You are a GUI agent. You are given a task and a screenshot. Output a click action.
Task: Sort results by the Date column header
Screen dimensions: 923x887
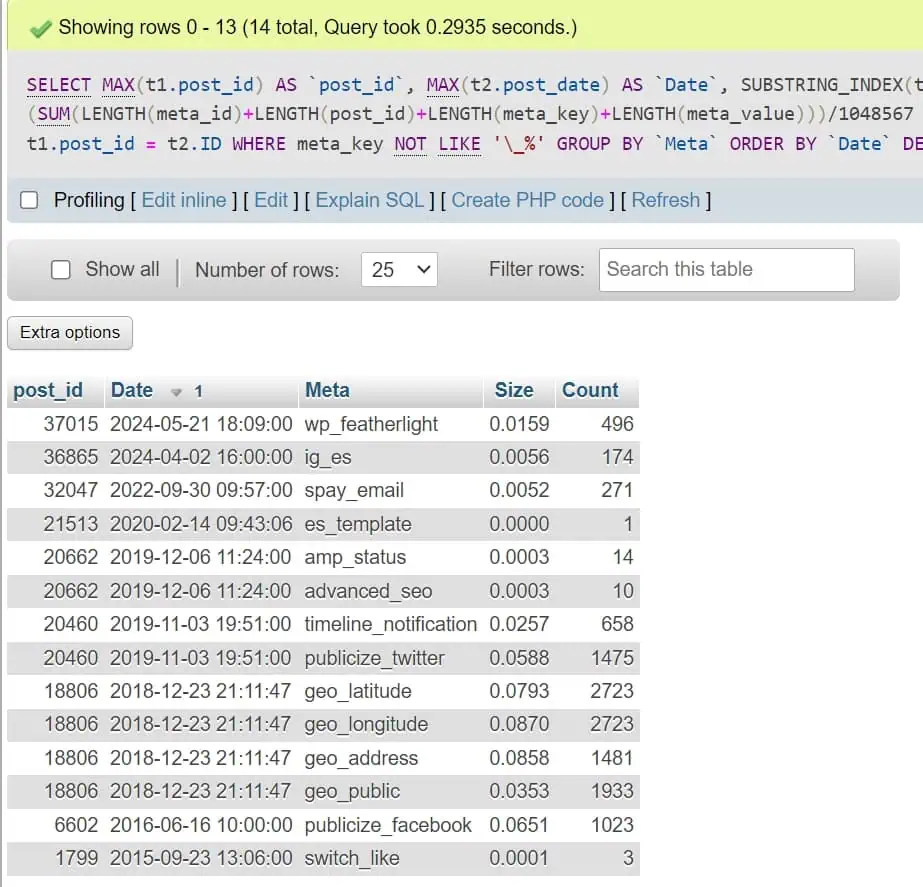132,391
